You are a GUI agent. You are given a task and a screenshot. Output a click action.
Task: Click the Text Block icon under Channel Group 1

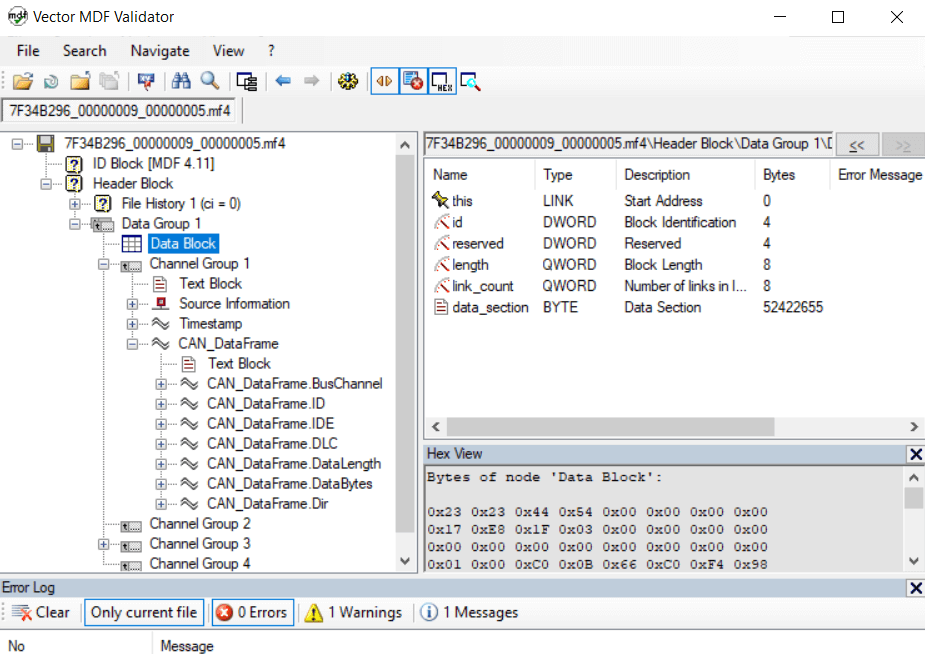click(x=160, y=284)
